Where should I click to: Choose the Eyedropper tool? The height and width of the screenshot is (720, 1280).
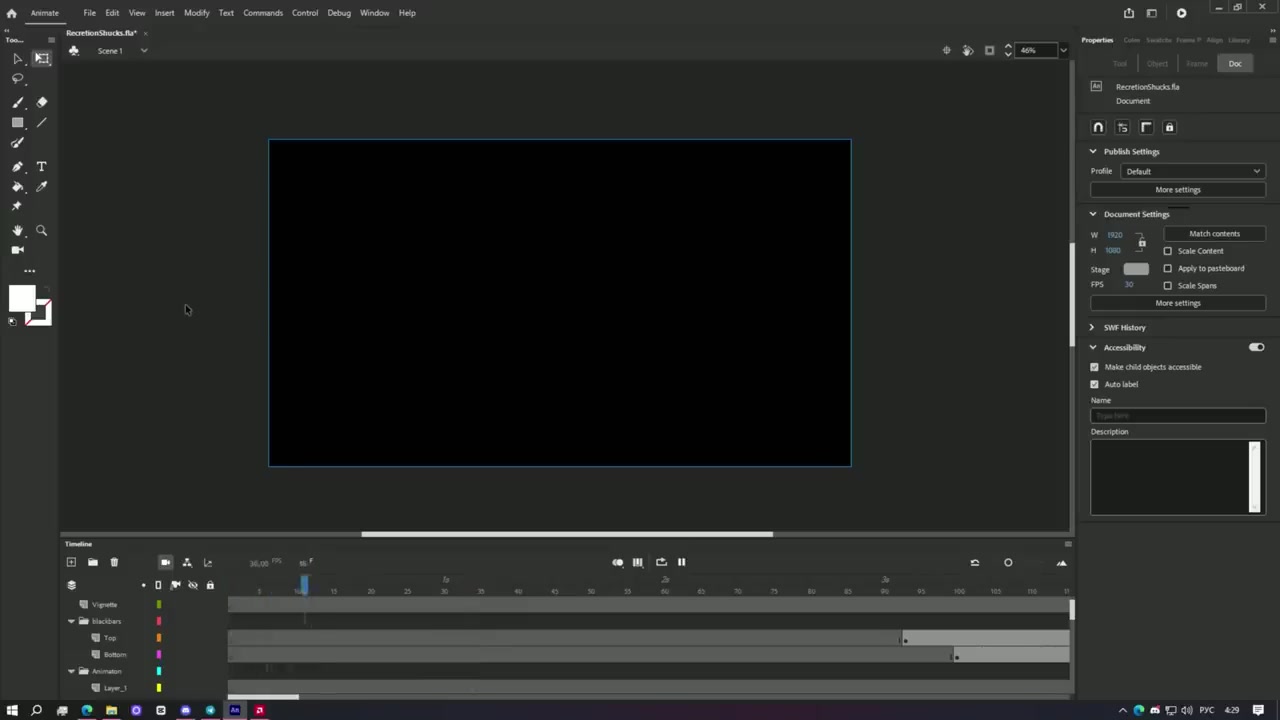(41, 187)
